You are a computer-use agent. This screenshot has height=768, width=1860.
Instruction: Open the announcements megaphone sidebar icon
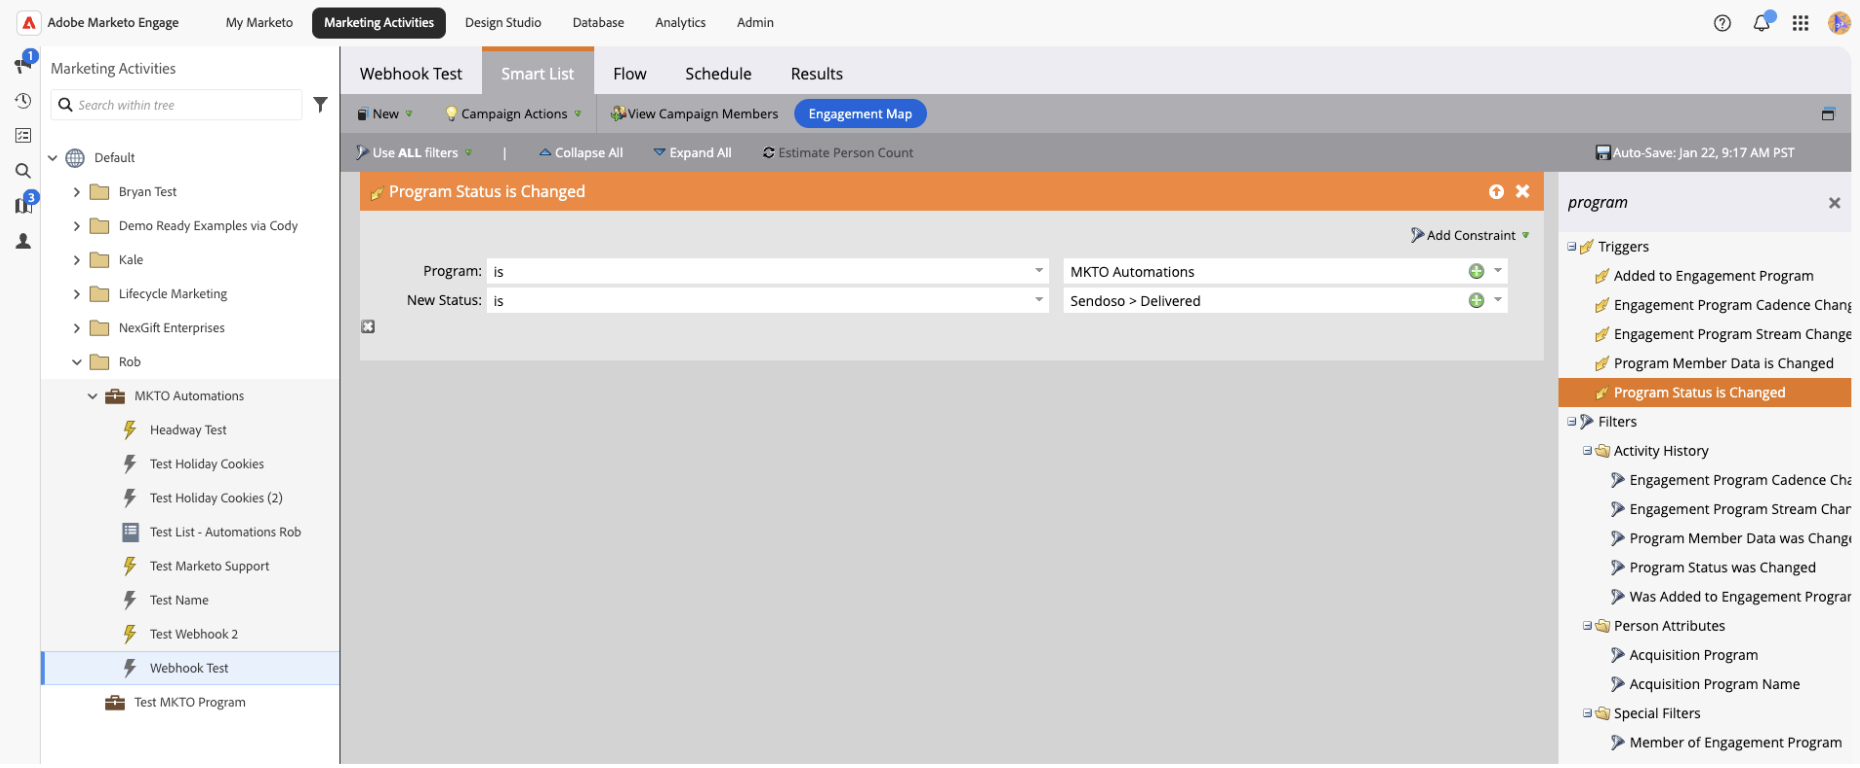point(23,65)
